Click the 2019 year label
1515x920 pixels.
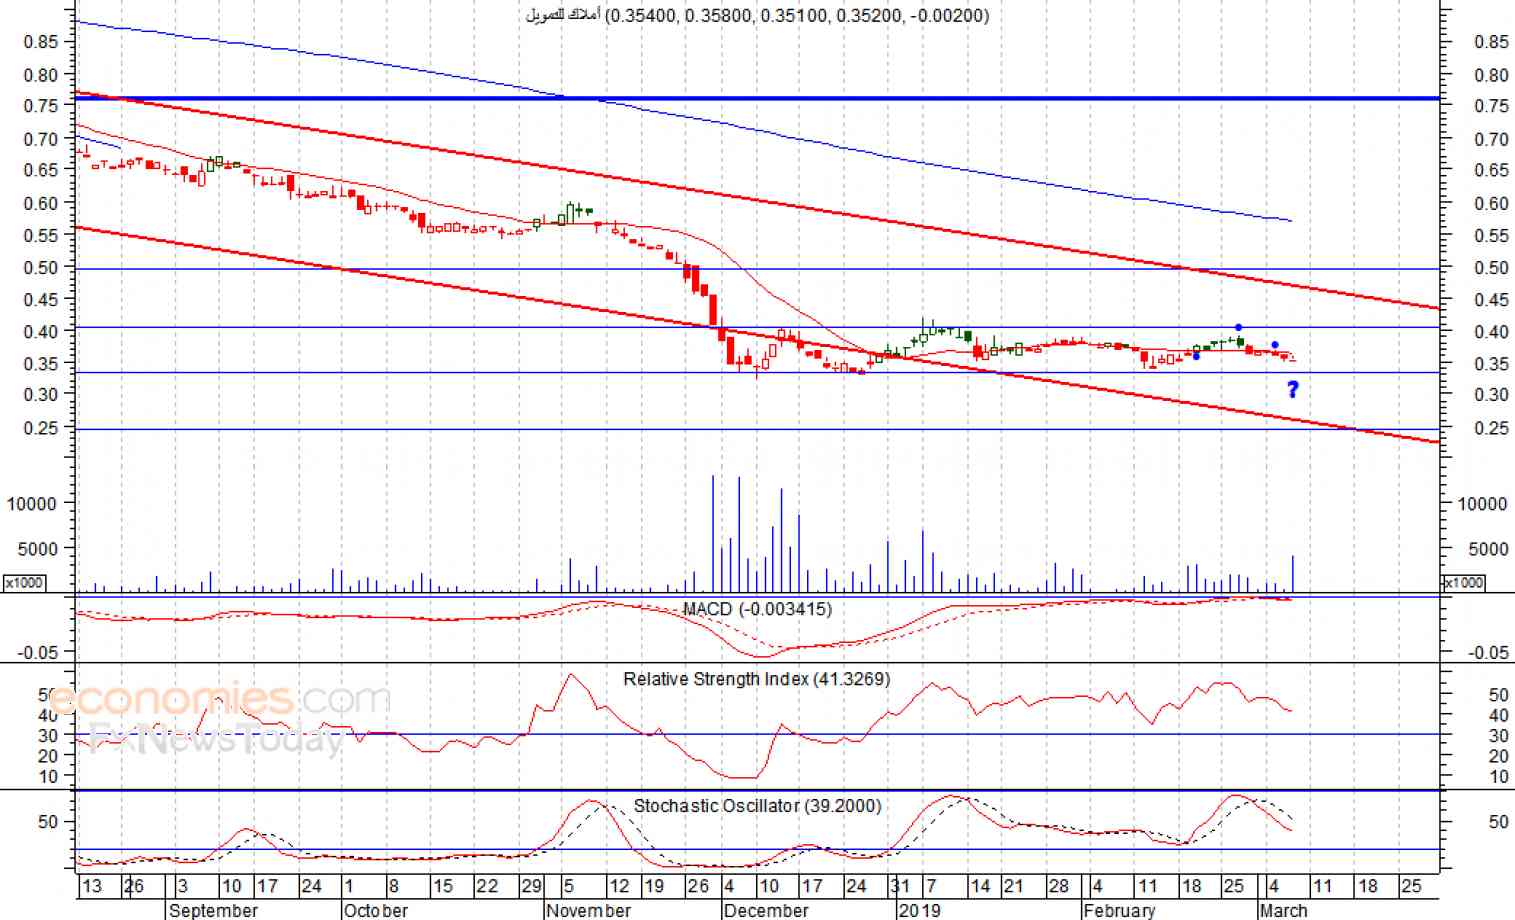click(x=919, y=910)
